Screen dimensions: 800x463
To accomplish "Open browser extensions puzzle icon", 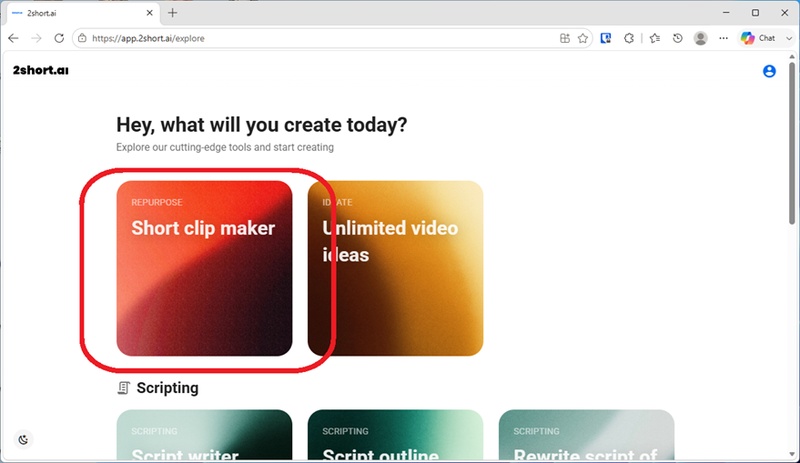I will point(629,38).
